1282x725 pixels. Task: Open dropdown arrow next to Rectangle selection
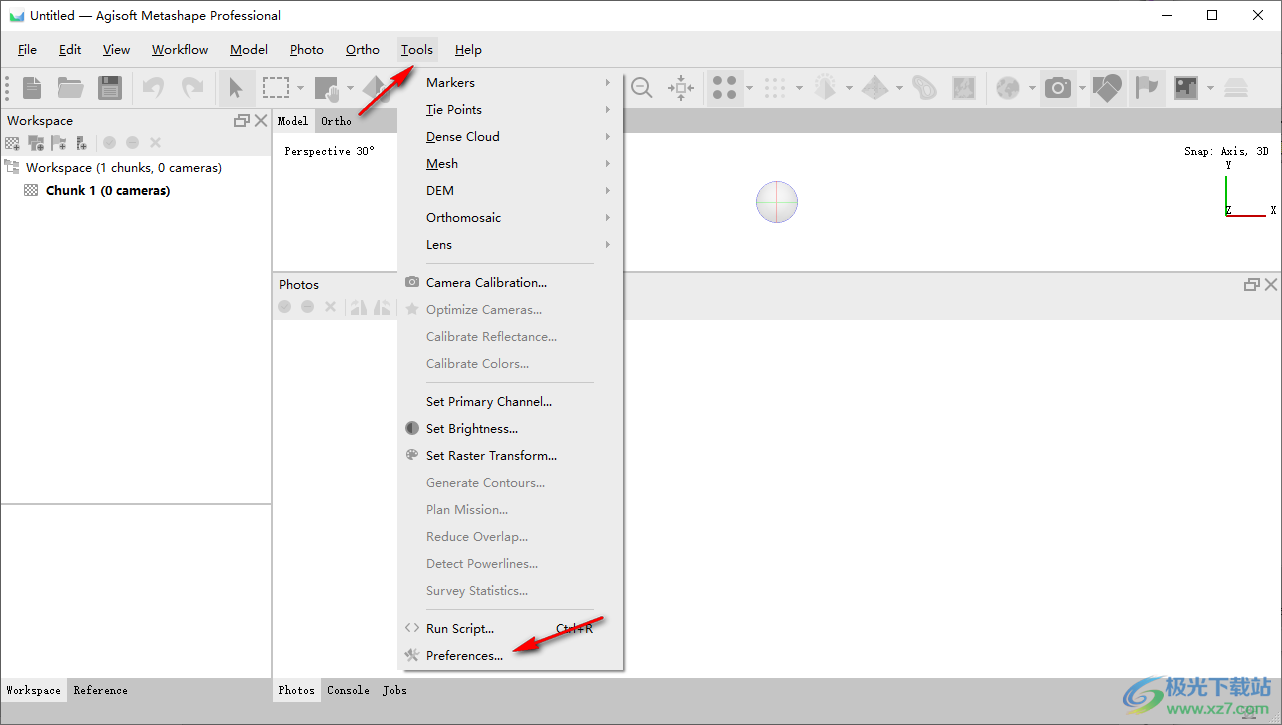300,88
